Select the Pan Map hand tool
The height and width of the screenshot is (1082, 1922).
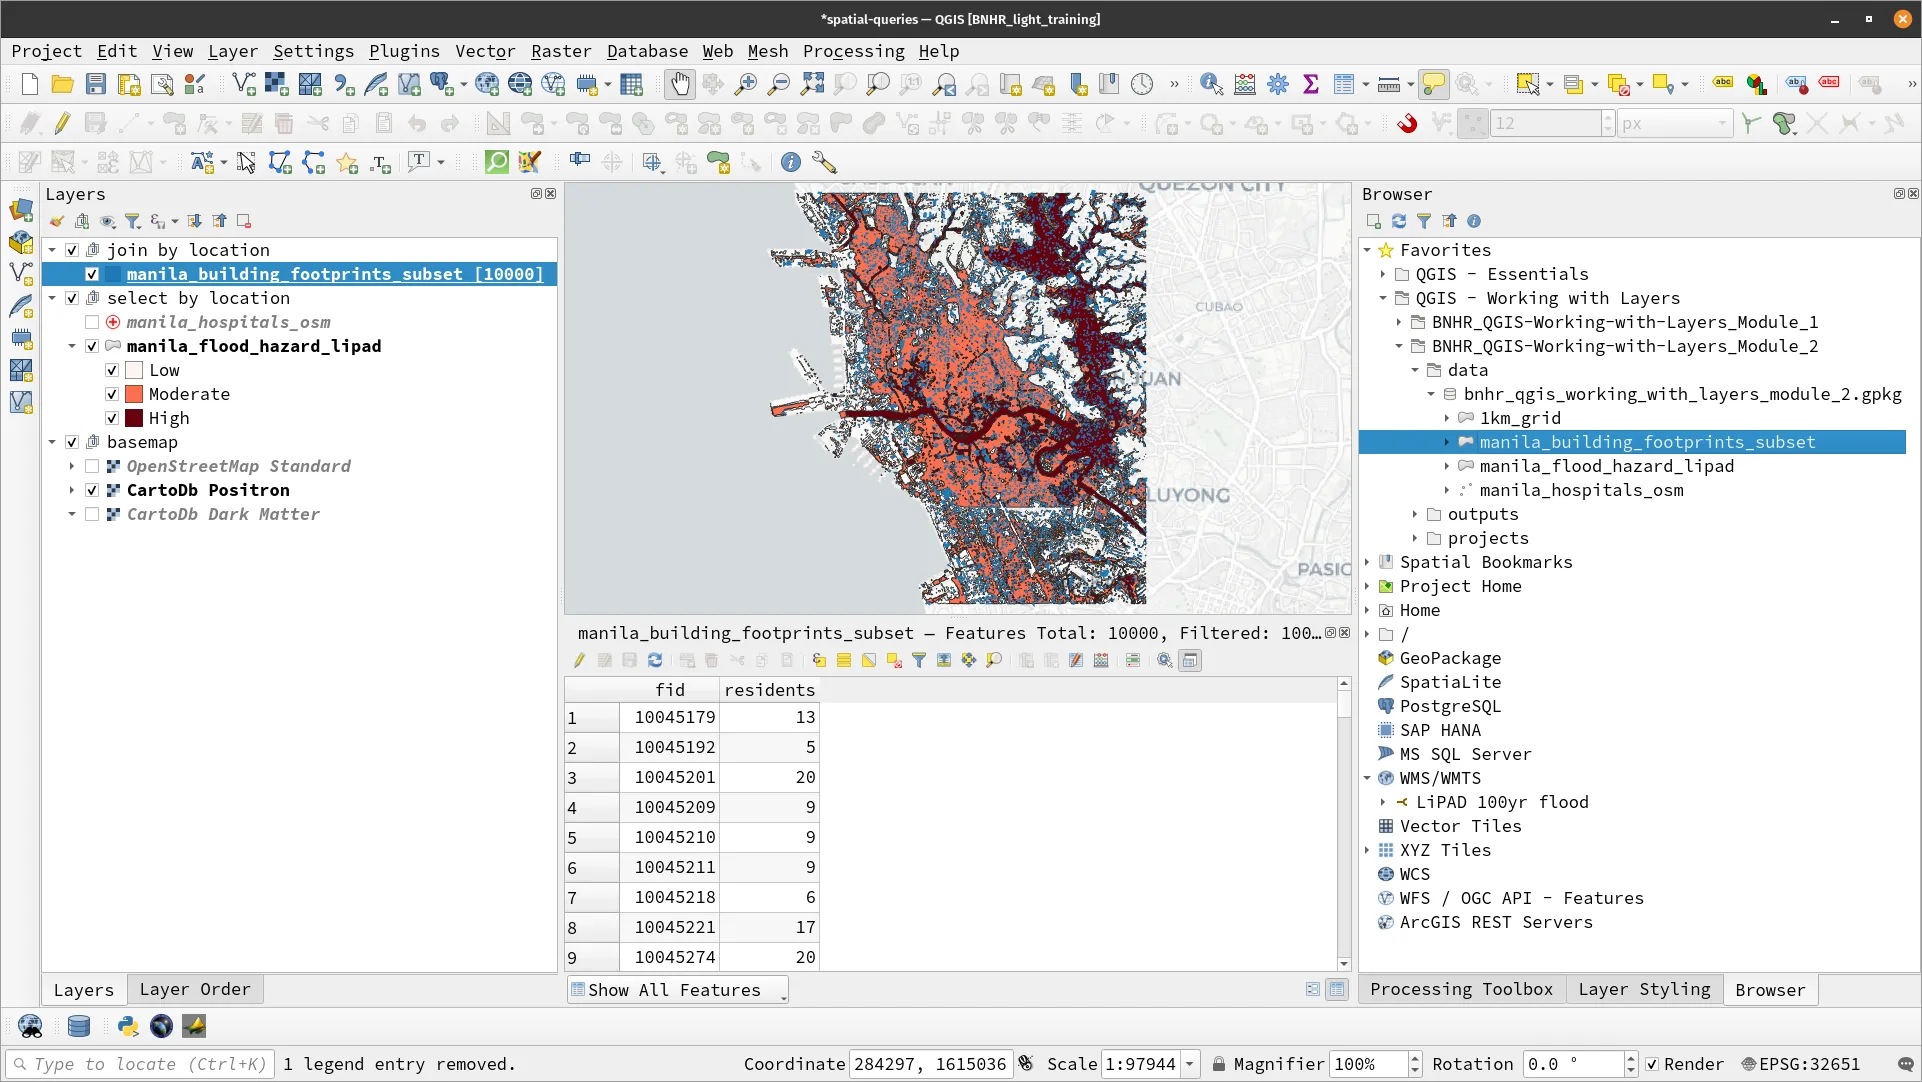(680, 85)
